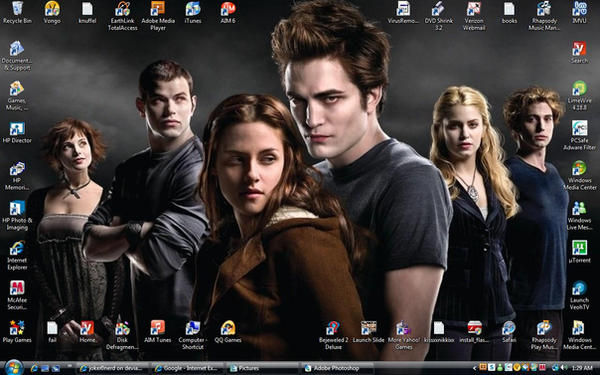Open Launch VeohTV shortcut
The width and height of the screenshot is (600, 375).
click(579, 295)
